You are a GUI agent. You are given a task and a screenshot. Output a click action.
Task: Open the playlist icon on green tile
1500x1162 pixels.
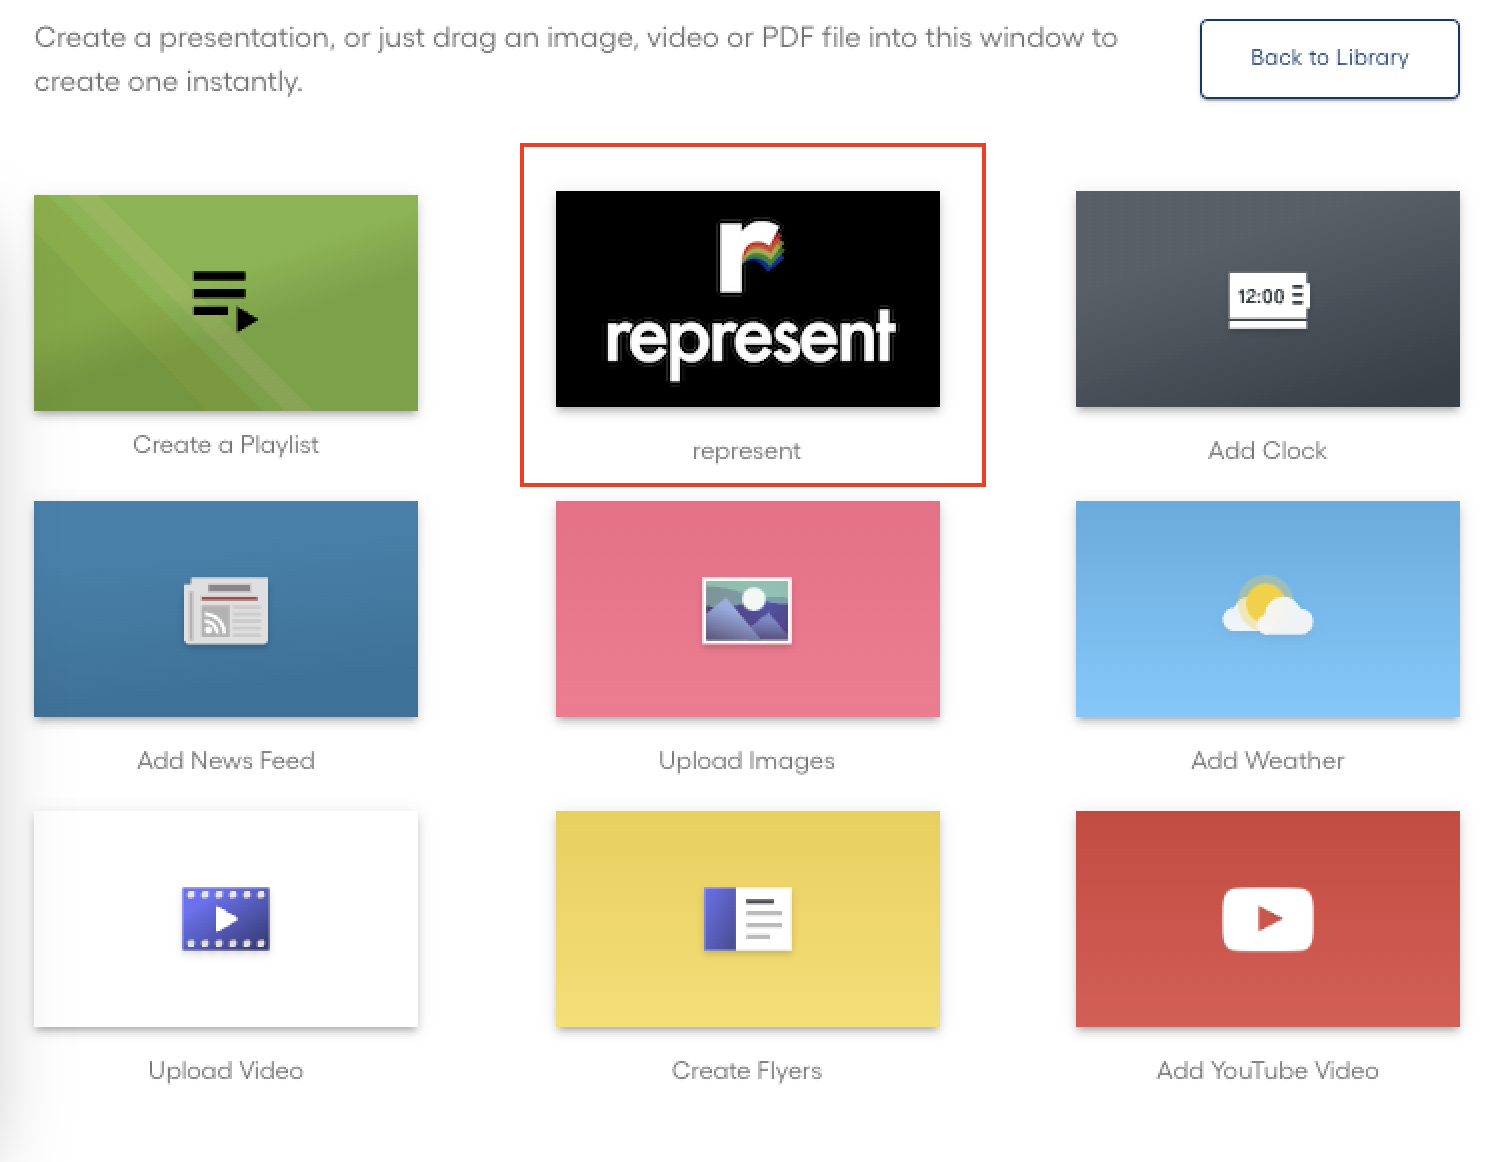coord(225,301)
